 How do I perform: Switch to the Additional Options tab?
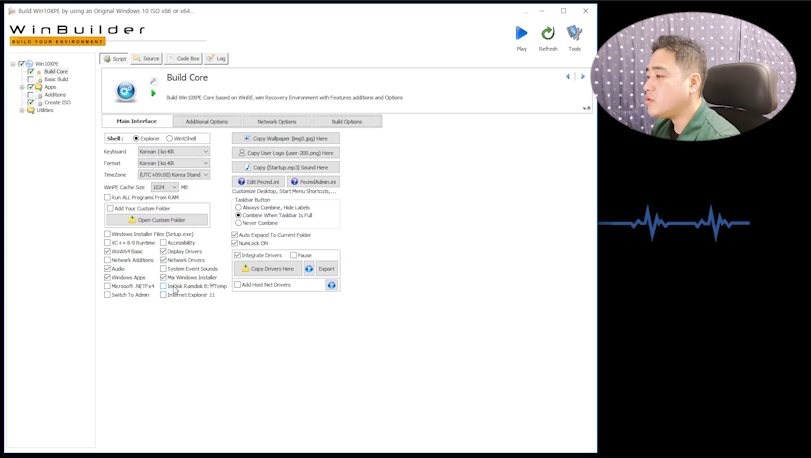(x=206, y=121)
